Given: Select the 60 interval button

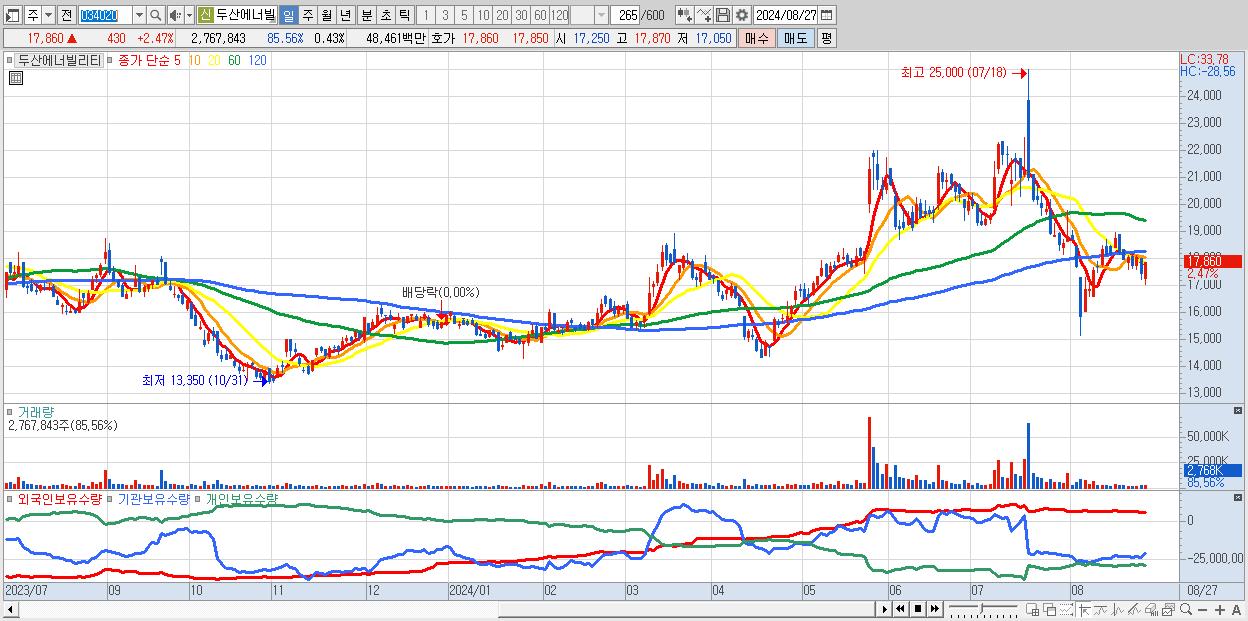Looking at the screenshot, I should (x=540, y=15).
